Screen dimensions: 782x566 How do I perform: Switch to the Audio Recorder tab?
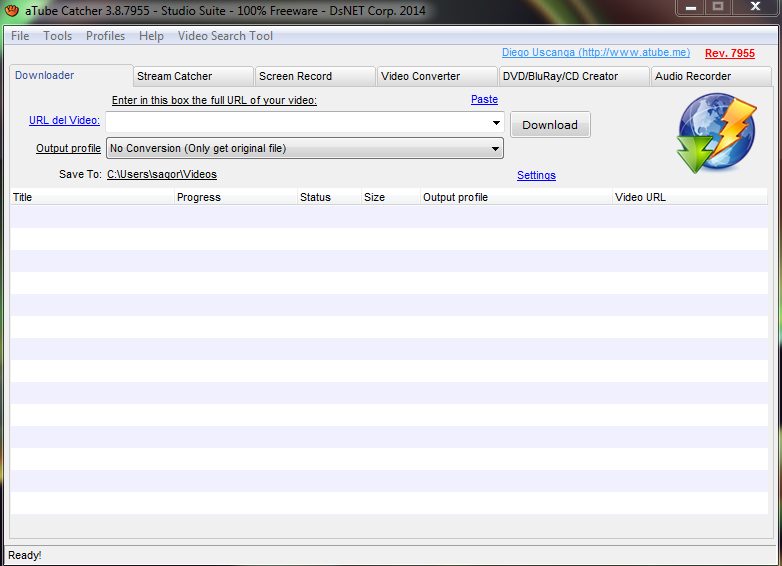pos(711,76)
